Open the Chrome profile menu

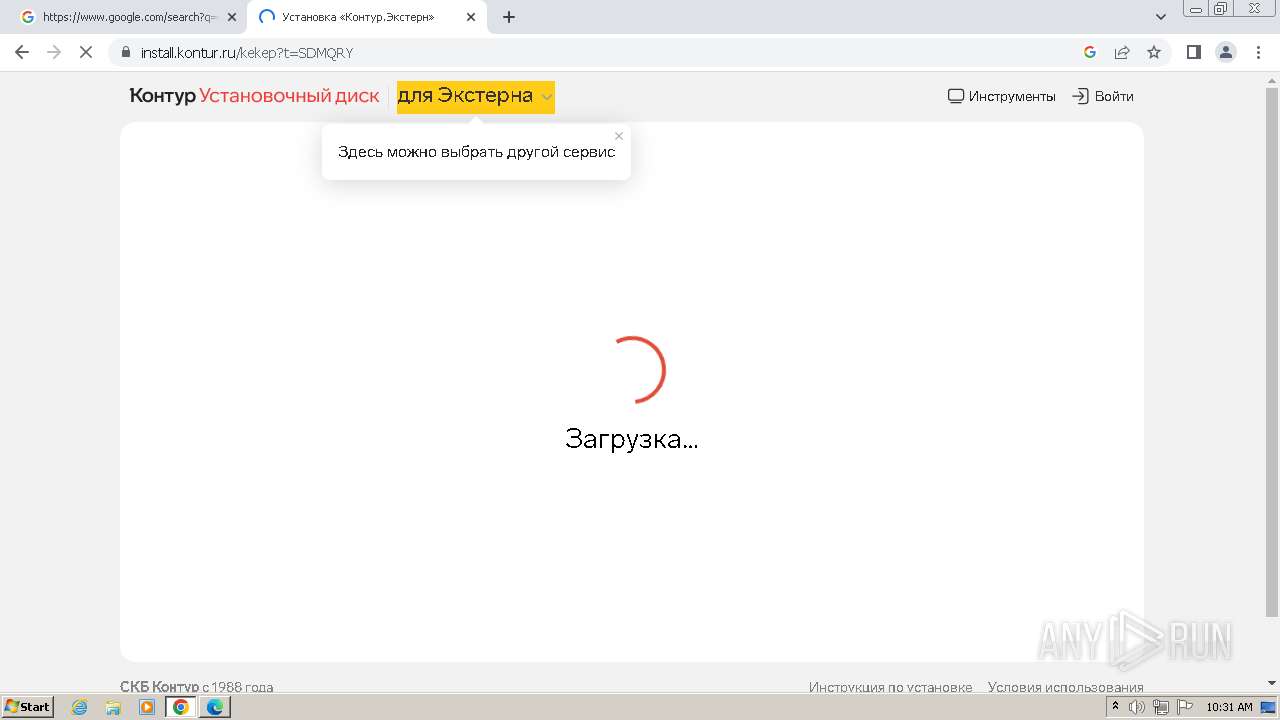pos(1226,52)
